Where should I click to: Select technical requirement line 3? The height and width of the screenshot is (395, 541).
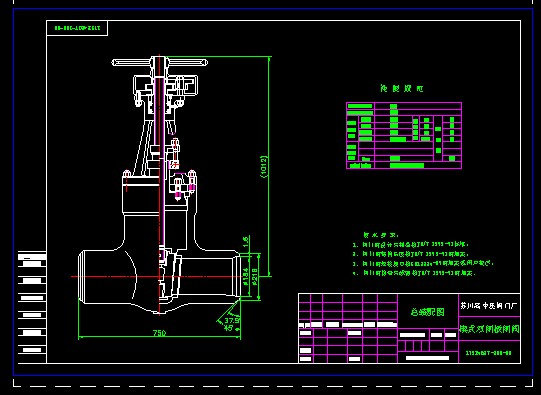tap(423, 263)
